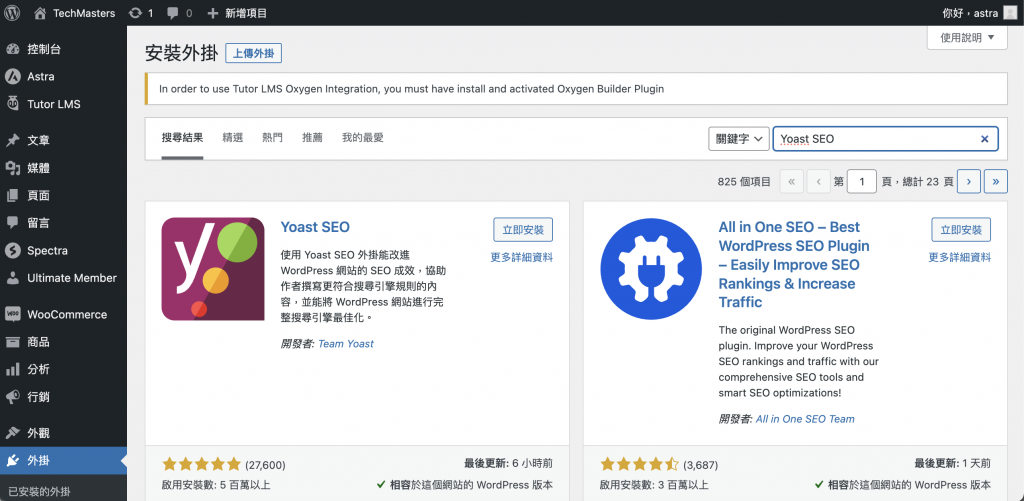Click 最後更新: 6 小時前 text
Viewport: 1024px width, 501px height.
(509, 464)
